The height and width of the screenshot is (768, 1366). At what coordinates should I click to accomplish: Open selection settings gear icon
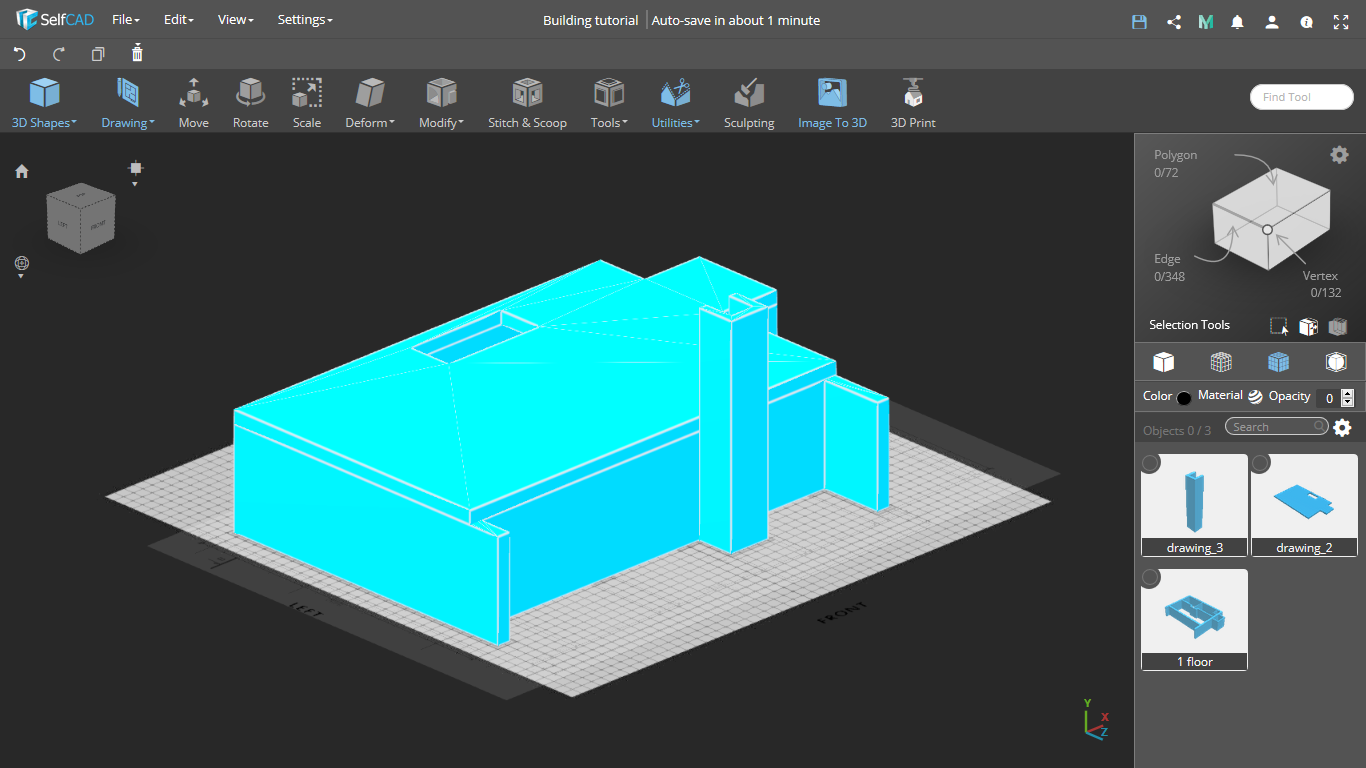(x=1339, y=154)
